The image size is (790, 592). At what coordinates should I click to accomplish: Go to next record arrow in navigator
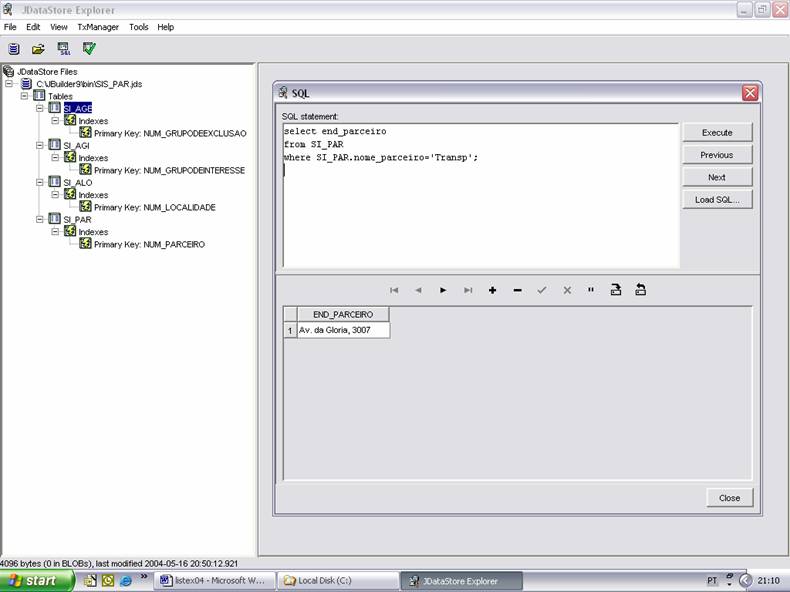443,290
